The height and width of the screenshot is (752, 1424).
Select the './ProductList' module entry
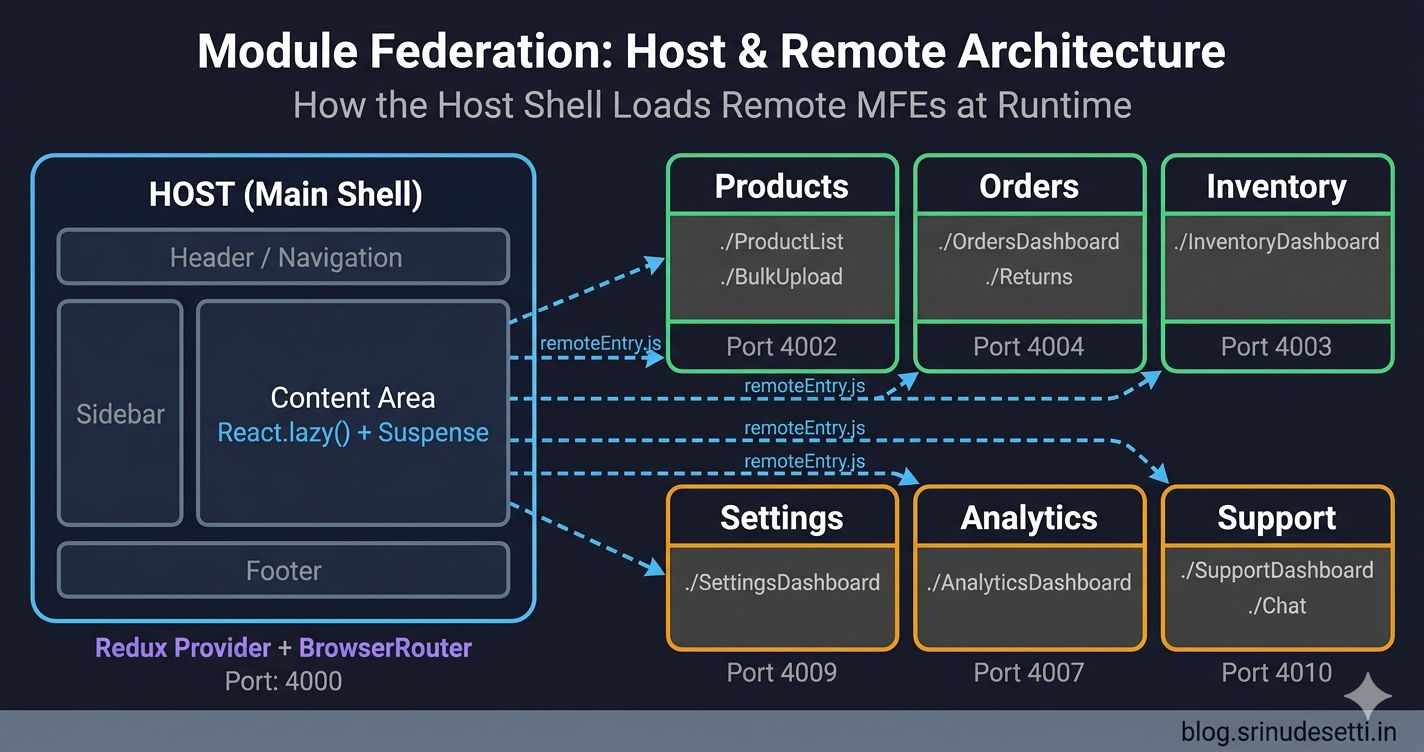tap(782, 242)
